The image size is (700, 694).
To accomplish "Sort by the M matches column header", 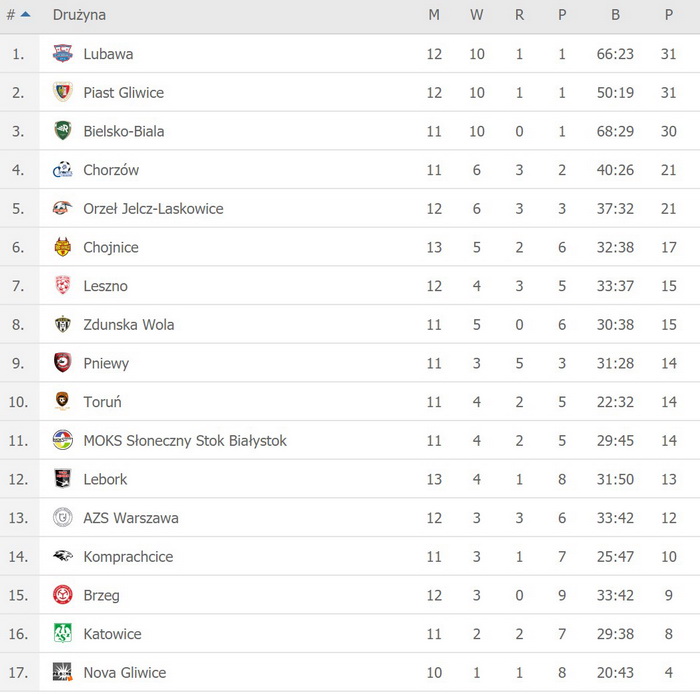I will 434,15.
